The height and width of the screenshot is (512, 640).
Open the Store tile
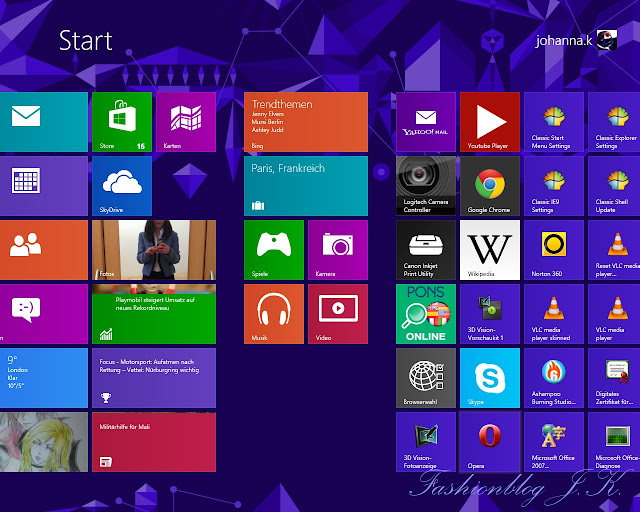pyautogui.click(x=122, y=122)
